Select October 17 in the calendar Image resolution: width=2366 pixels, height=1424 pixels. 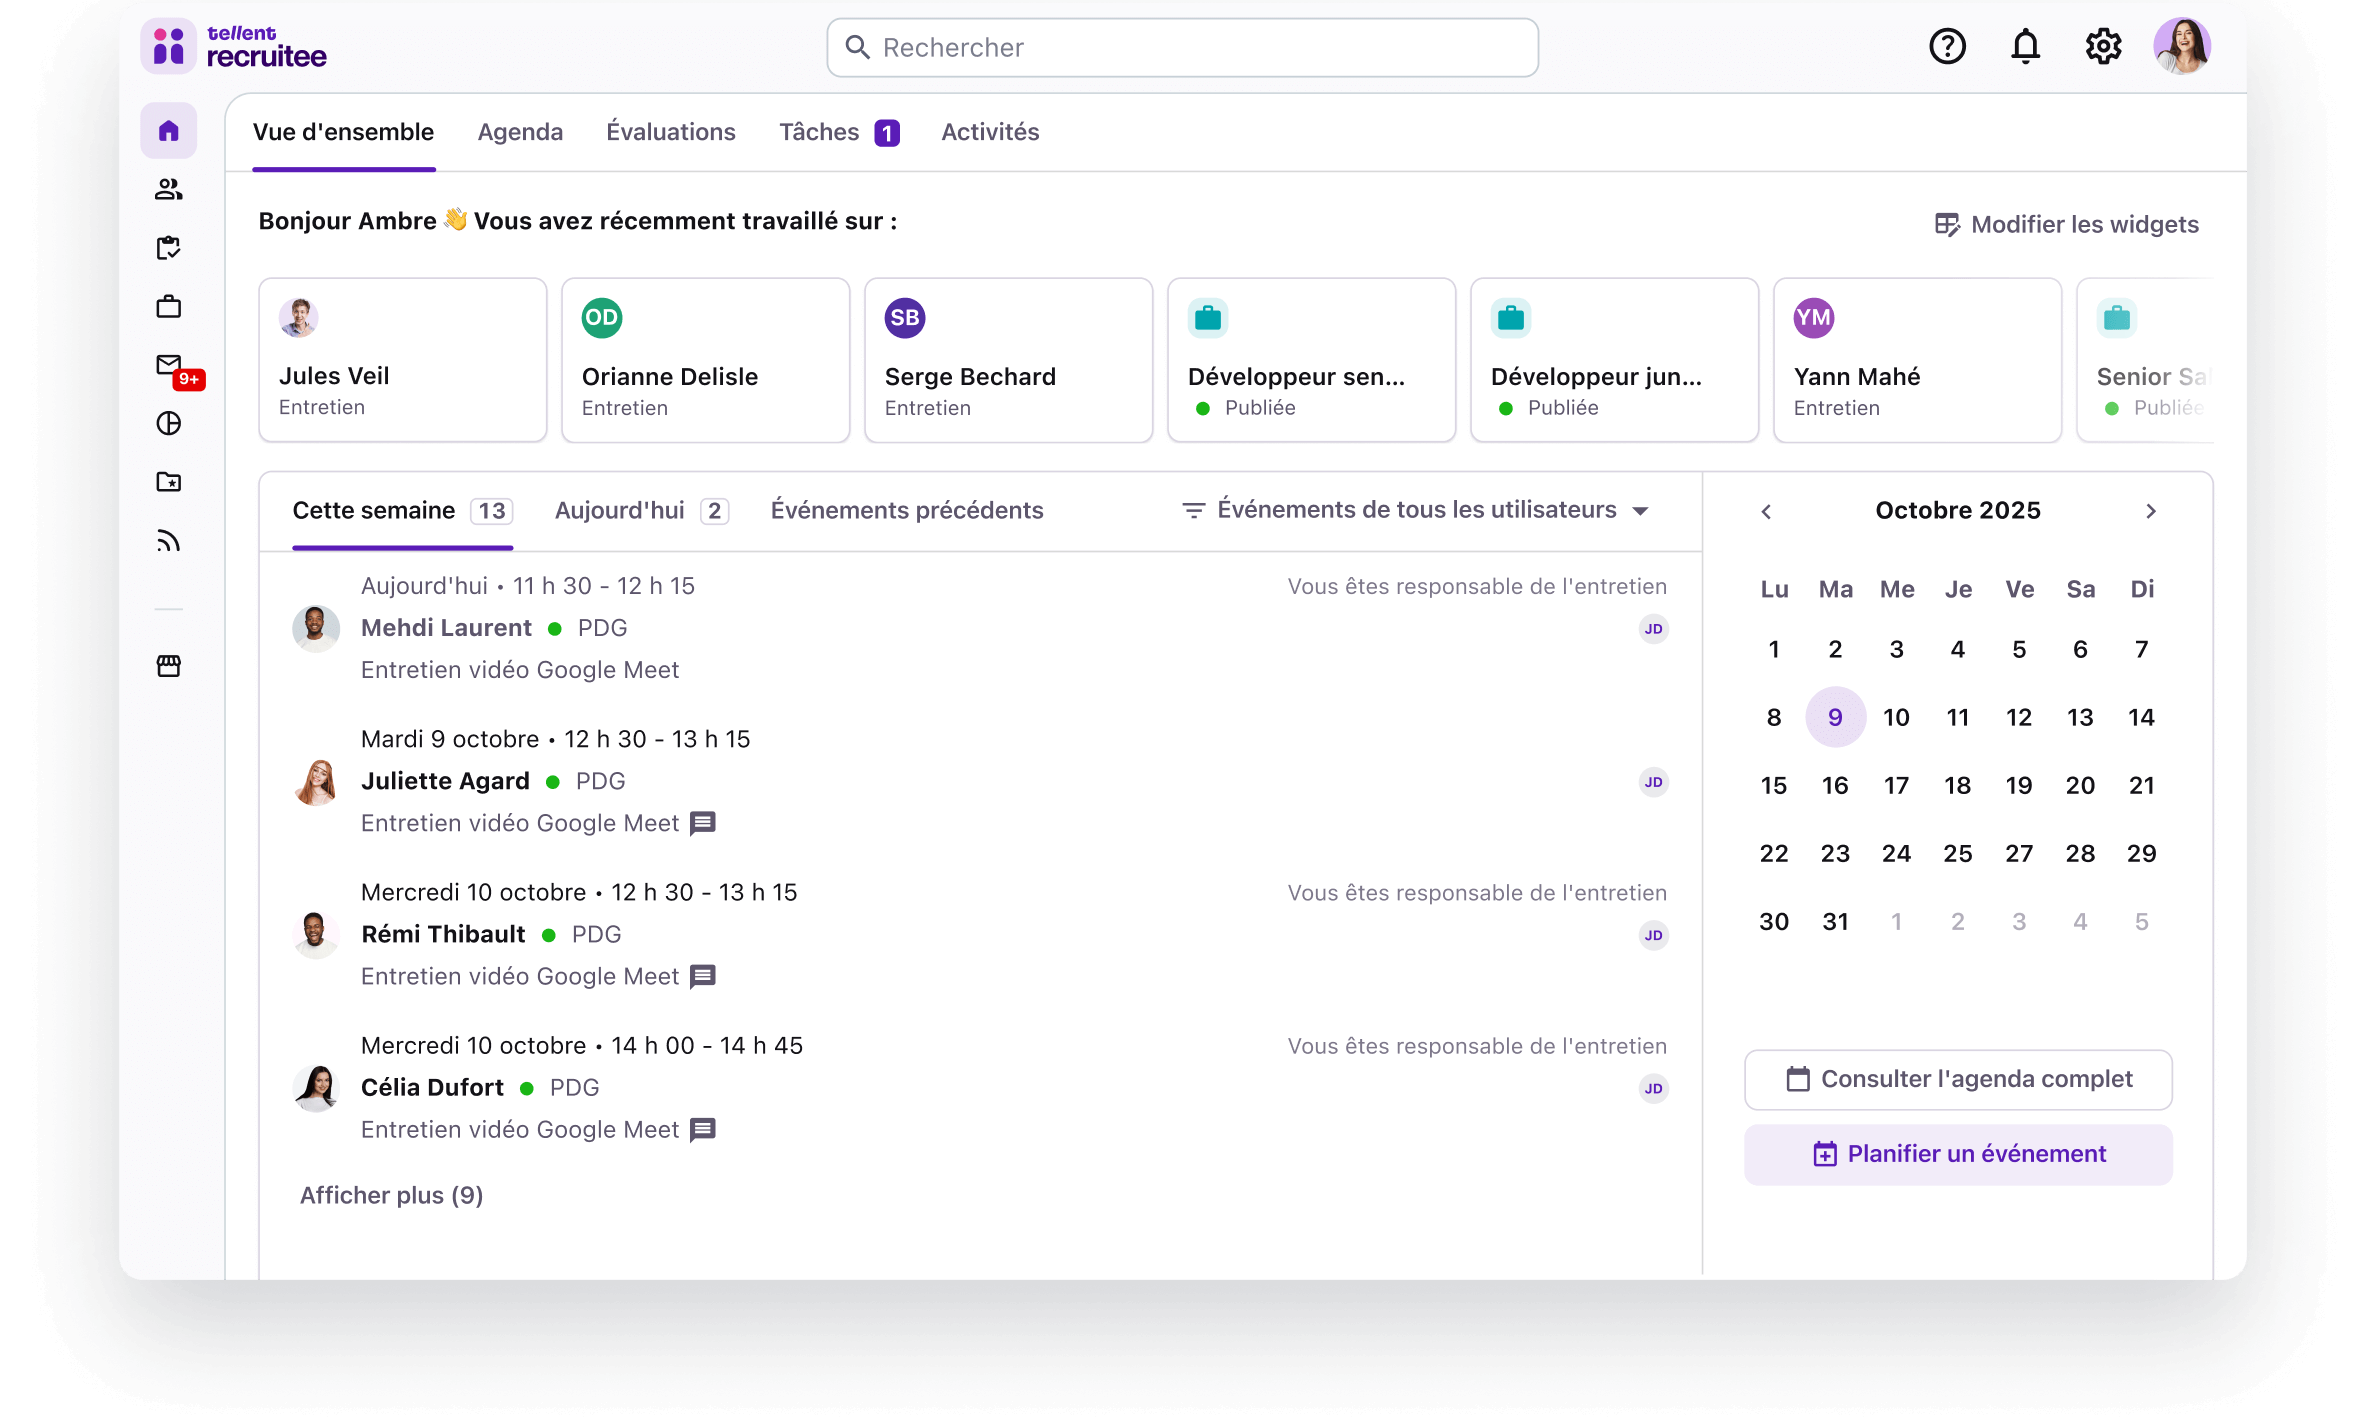1896,785
